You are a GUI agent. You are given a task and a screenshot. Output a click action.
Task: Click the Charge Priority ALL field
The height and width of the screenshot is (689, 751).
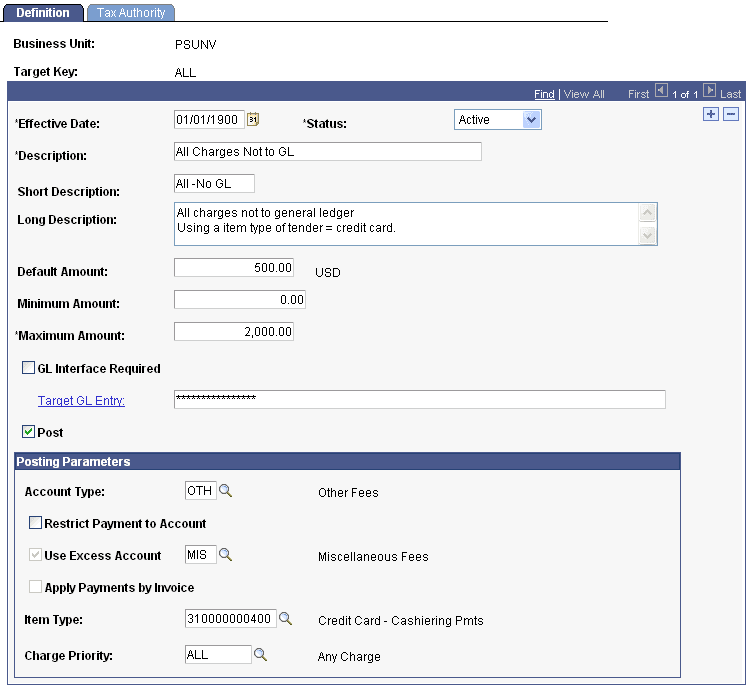pyautogui.click(x=218, y=655)
